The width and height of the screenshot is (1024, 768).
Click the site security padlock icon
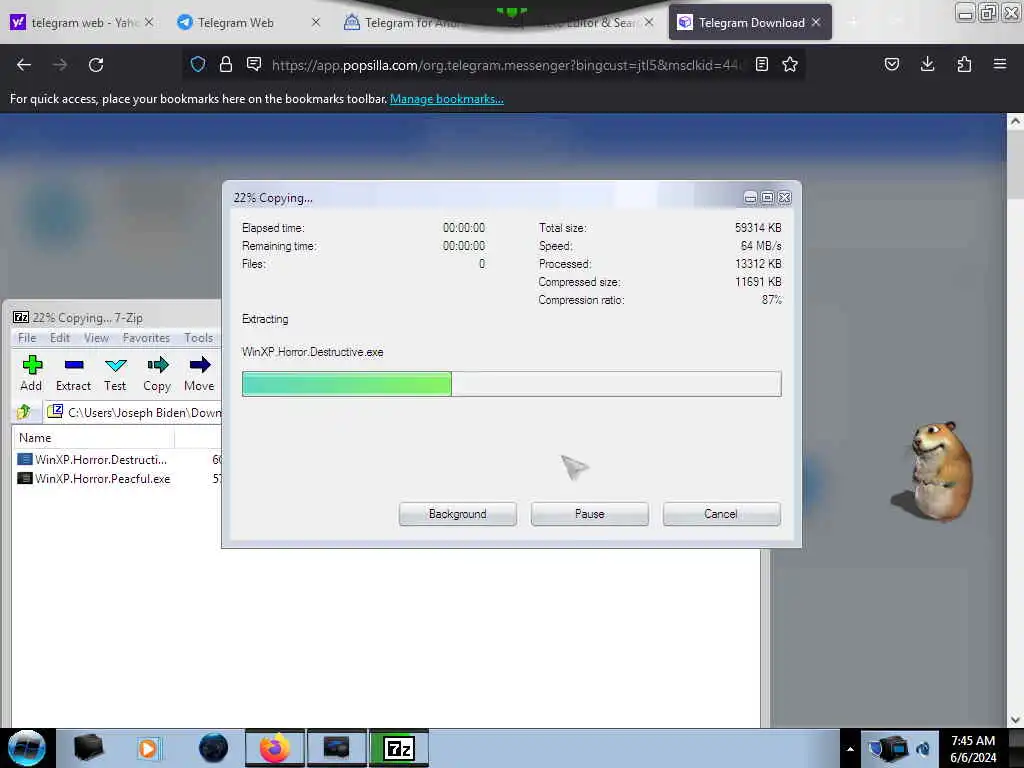226,64
